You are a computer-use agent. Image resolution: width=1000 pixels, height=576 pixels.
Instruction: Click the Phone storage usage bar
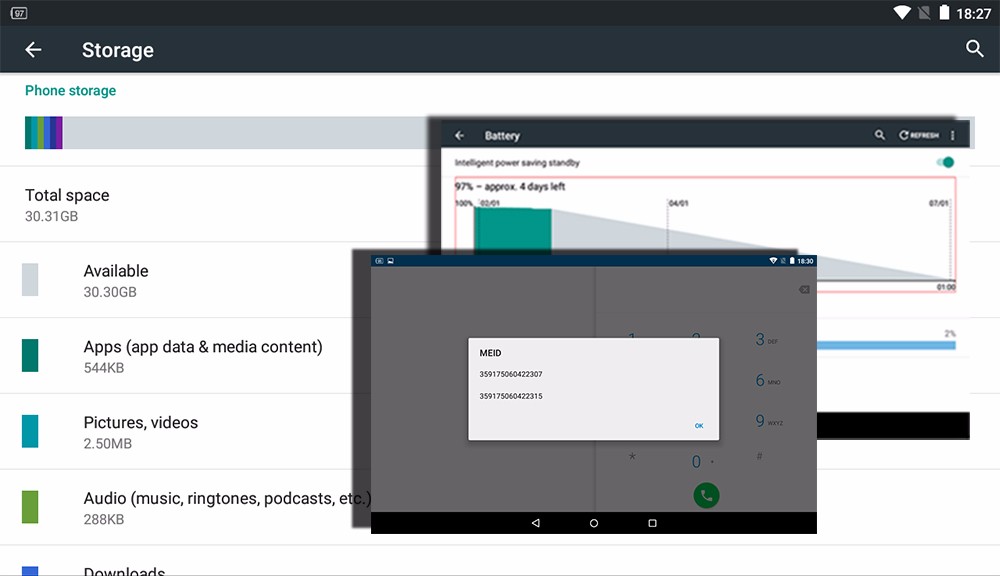(230, 133)
